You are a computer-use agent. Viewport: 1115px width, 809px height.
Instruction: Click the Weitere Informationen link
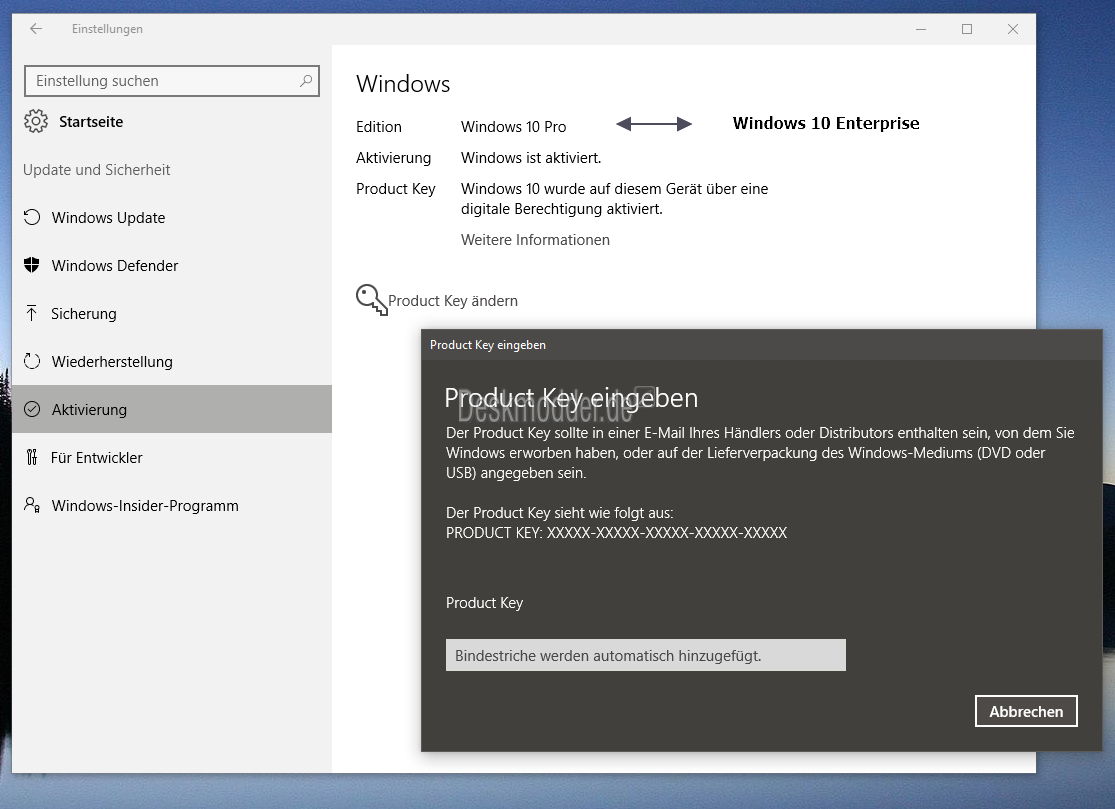pyautogui.click(x=535, y=240)
